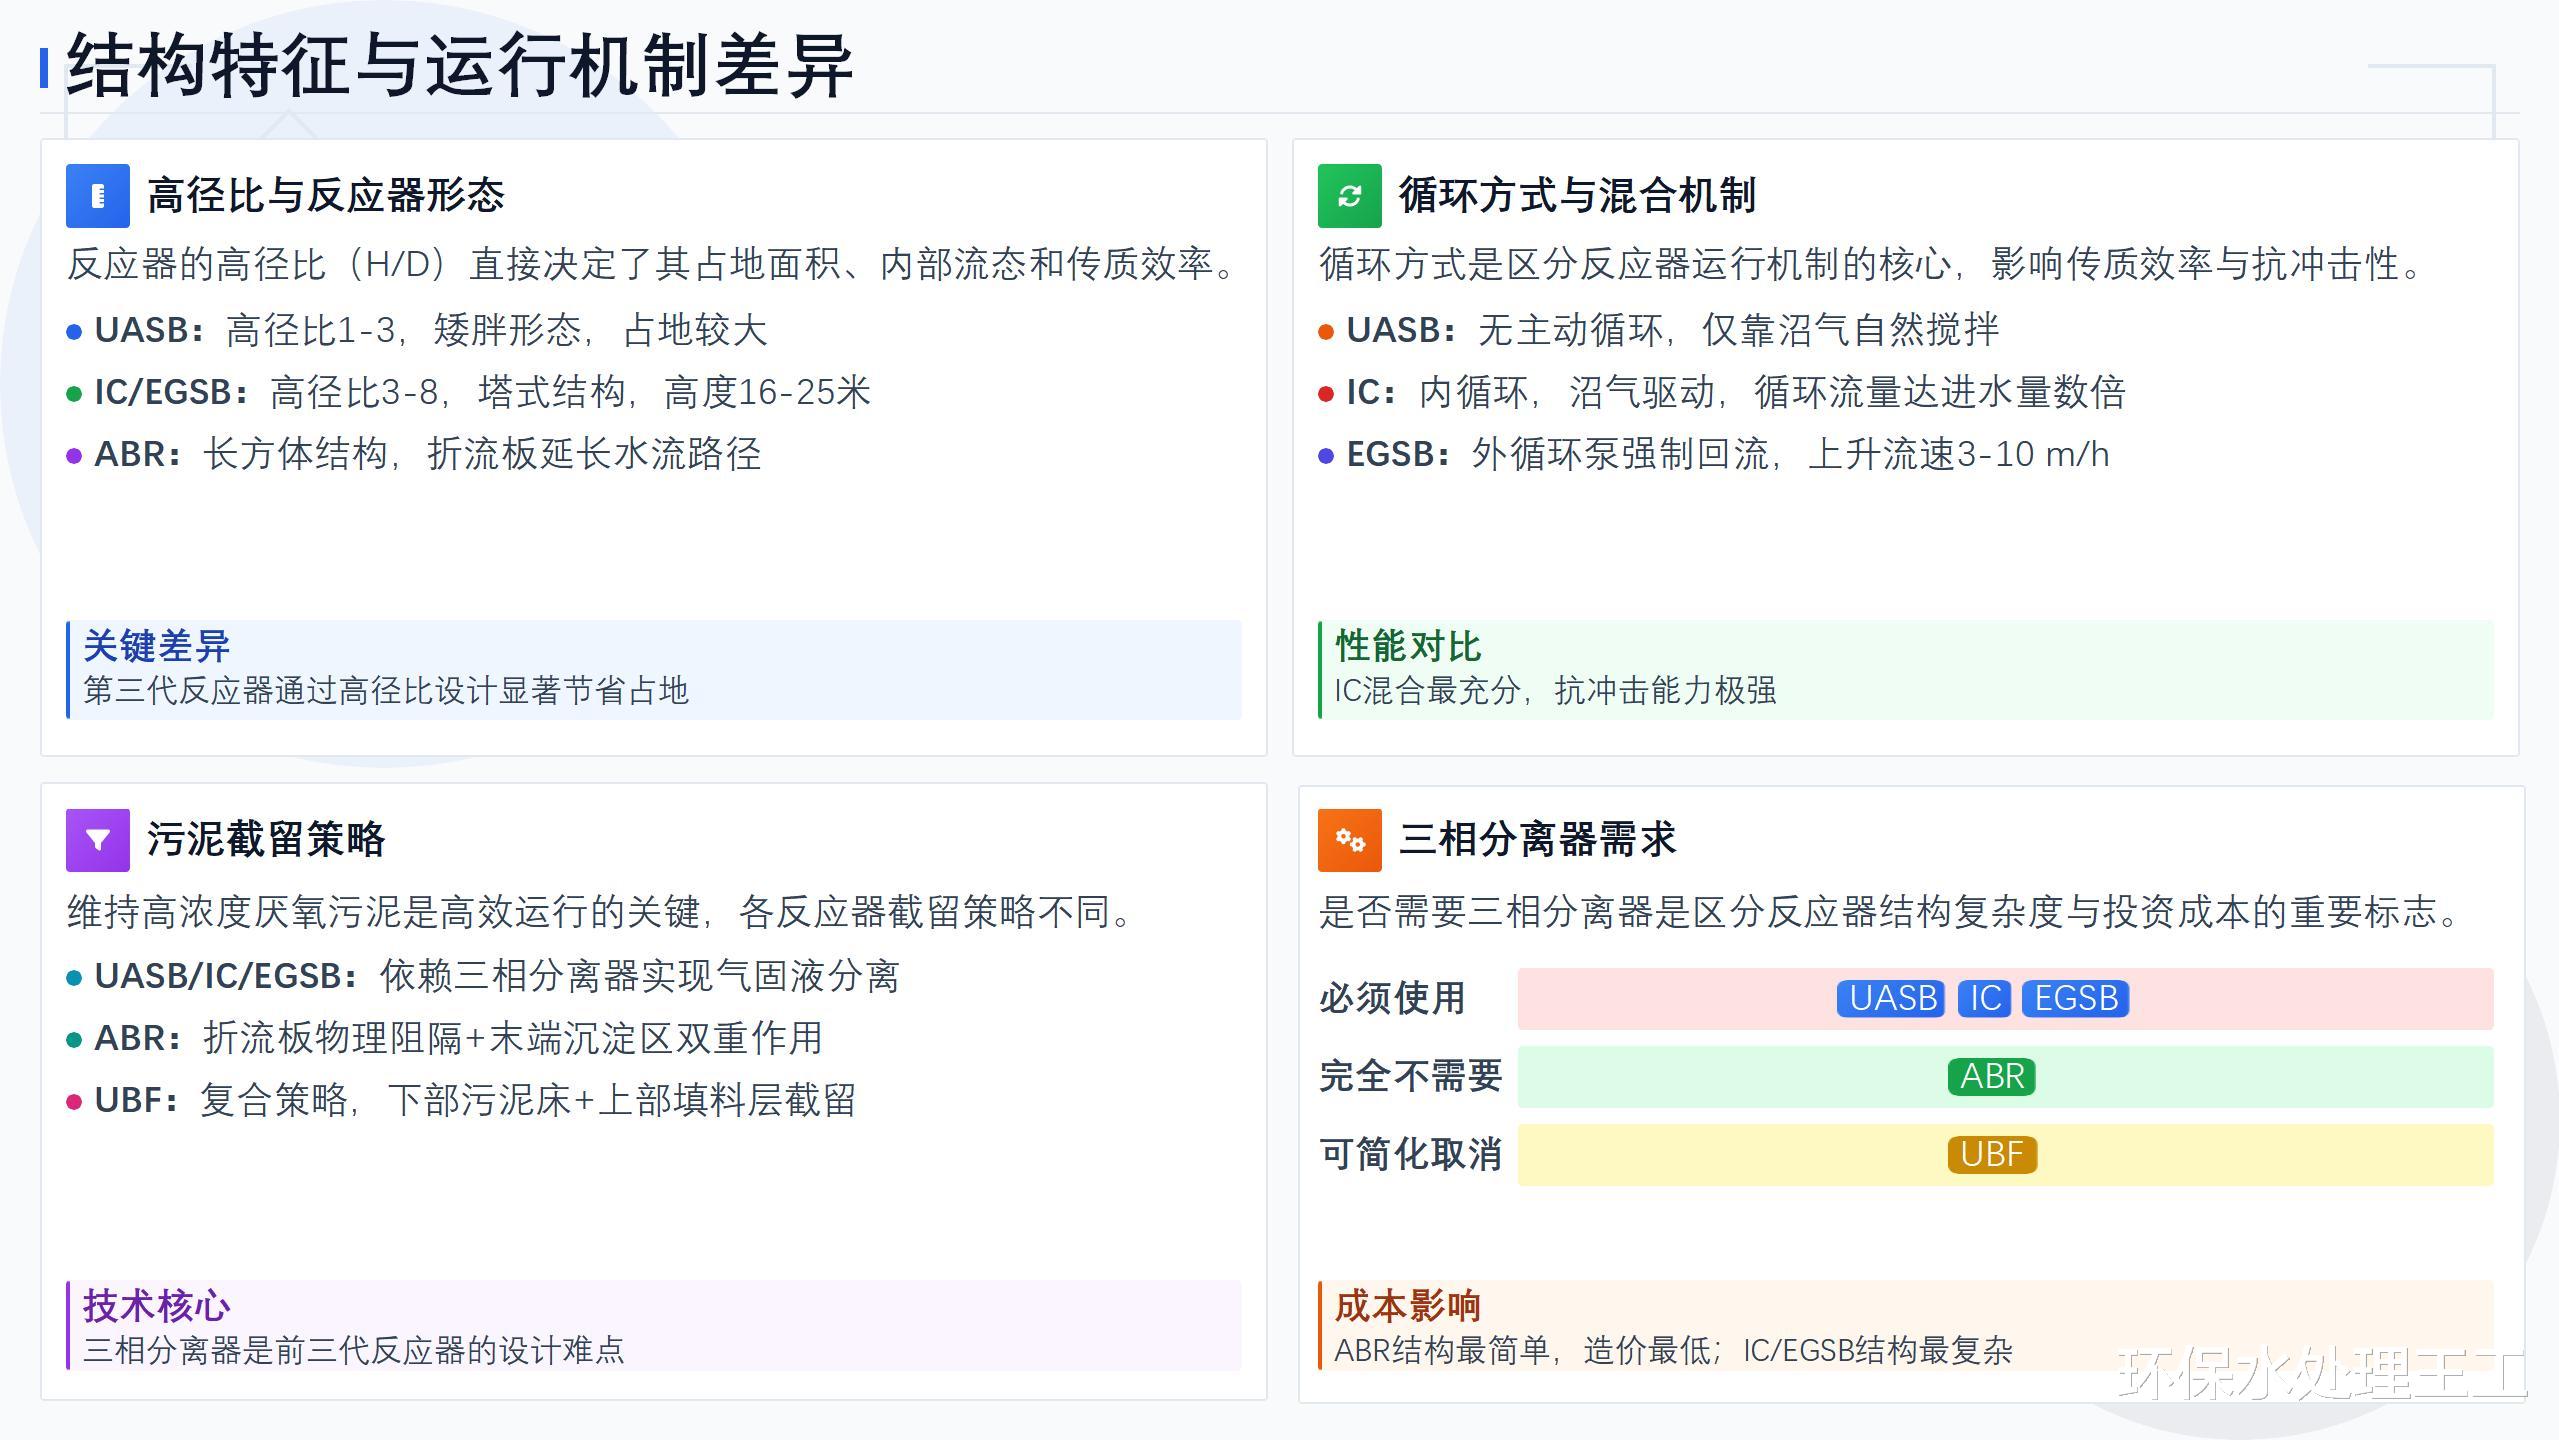Screen dimensions: 2559x1440
Task: Click the red bullet before IC：内循环
Action: (1326, 394)
